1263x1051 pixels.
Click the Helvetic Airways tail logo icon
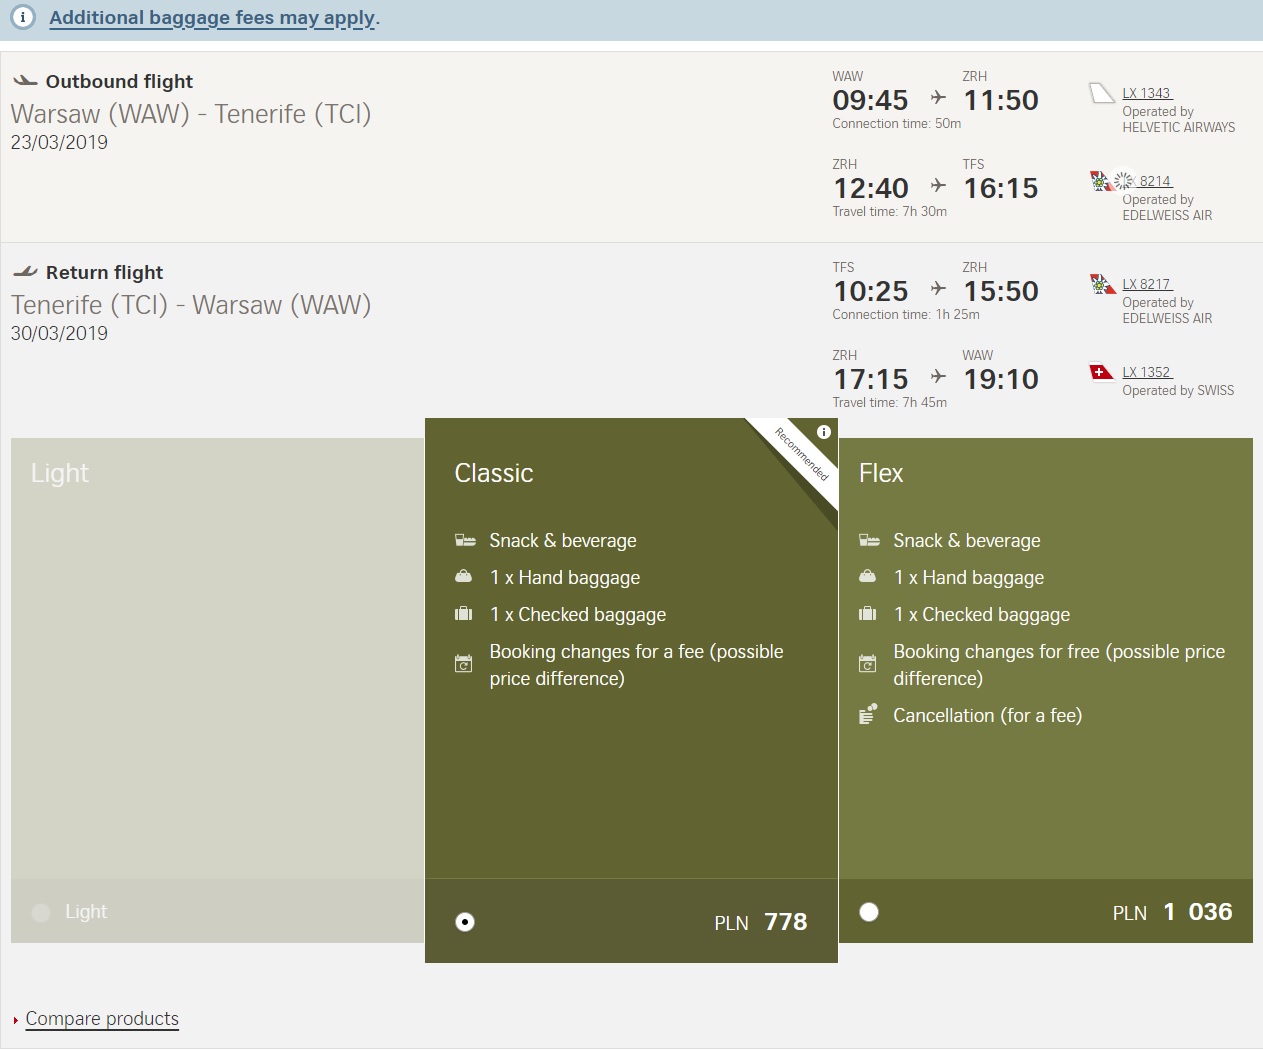click(x=1102, y=94)
